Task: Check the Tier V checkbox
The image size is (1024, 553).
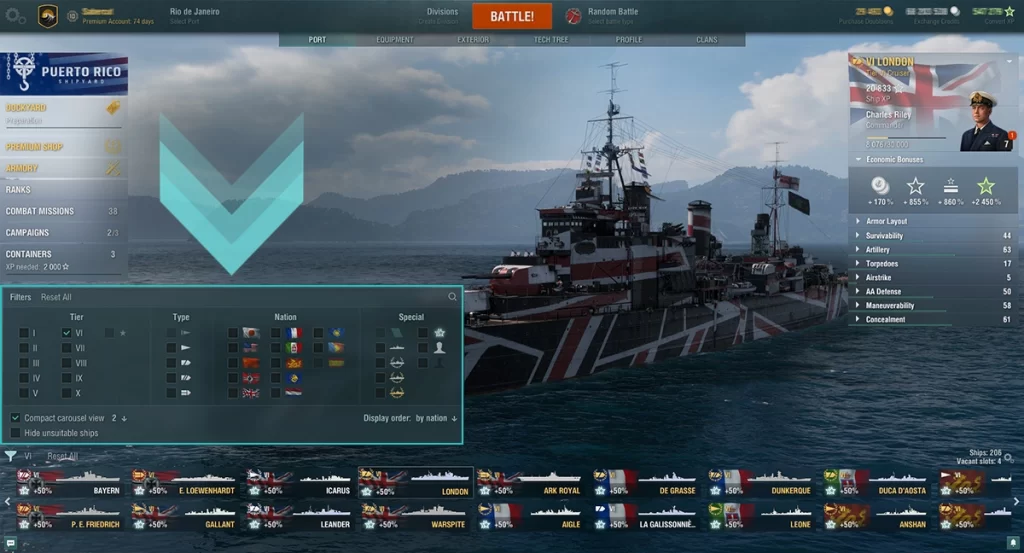Action: tap(24, 393)
